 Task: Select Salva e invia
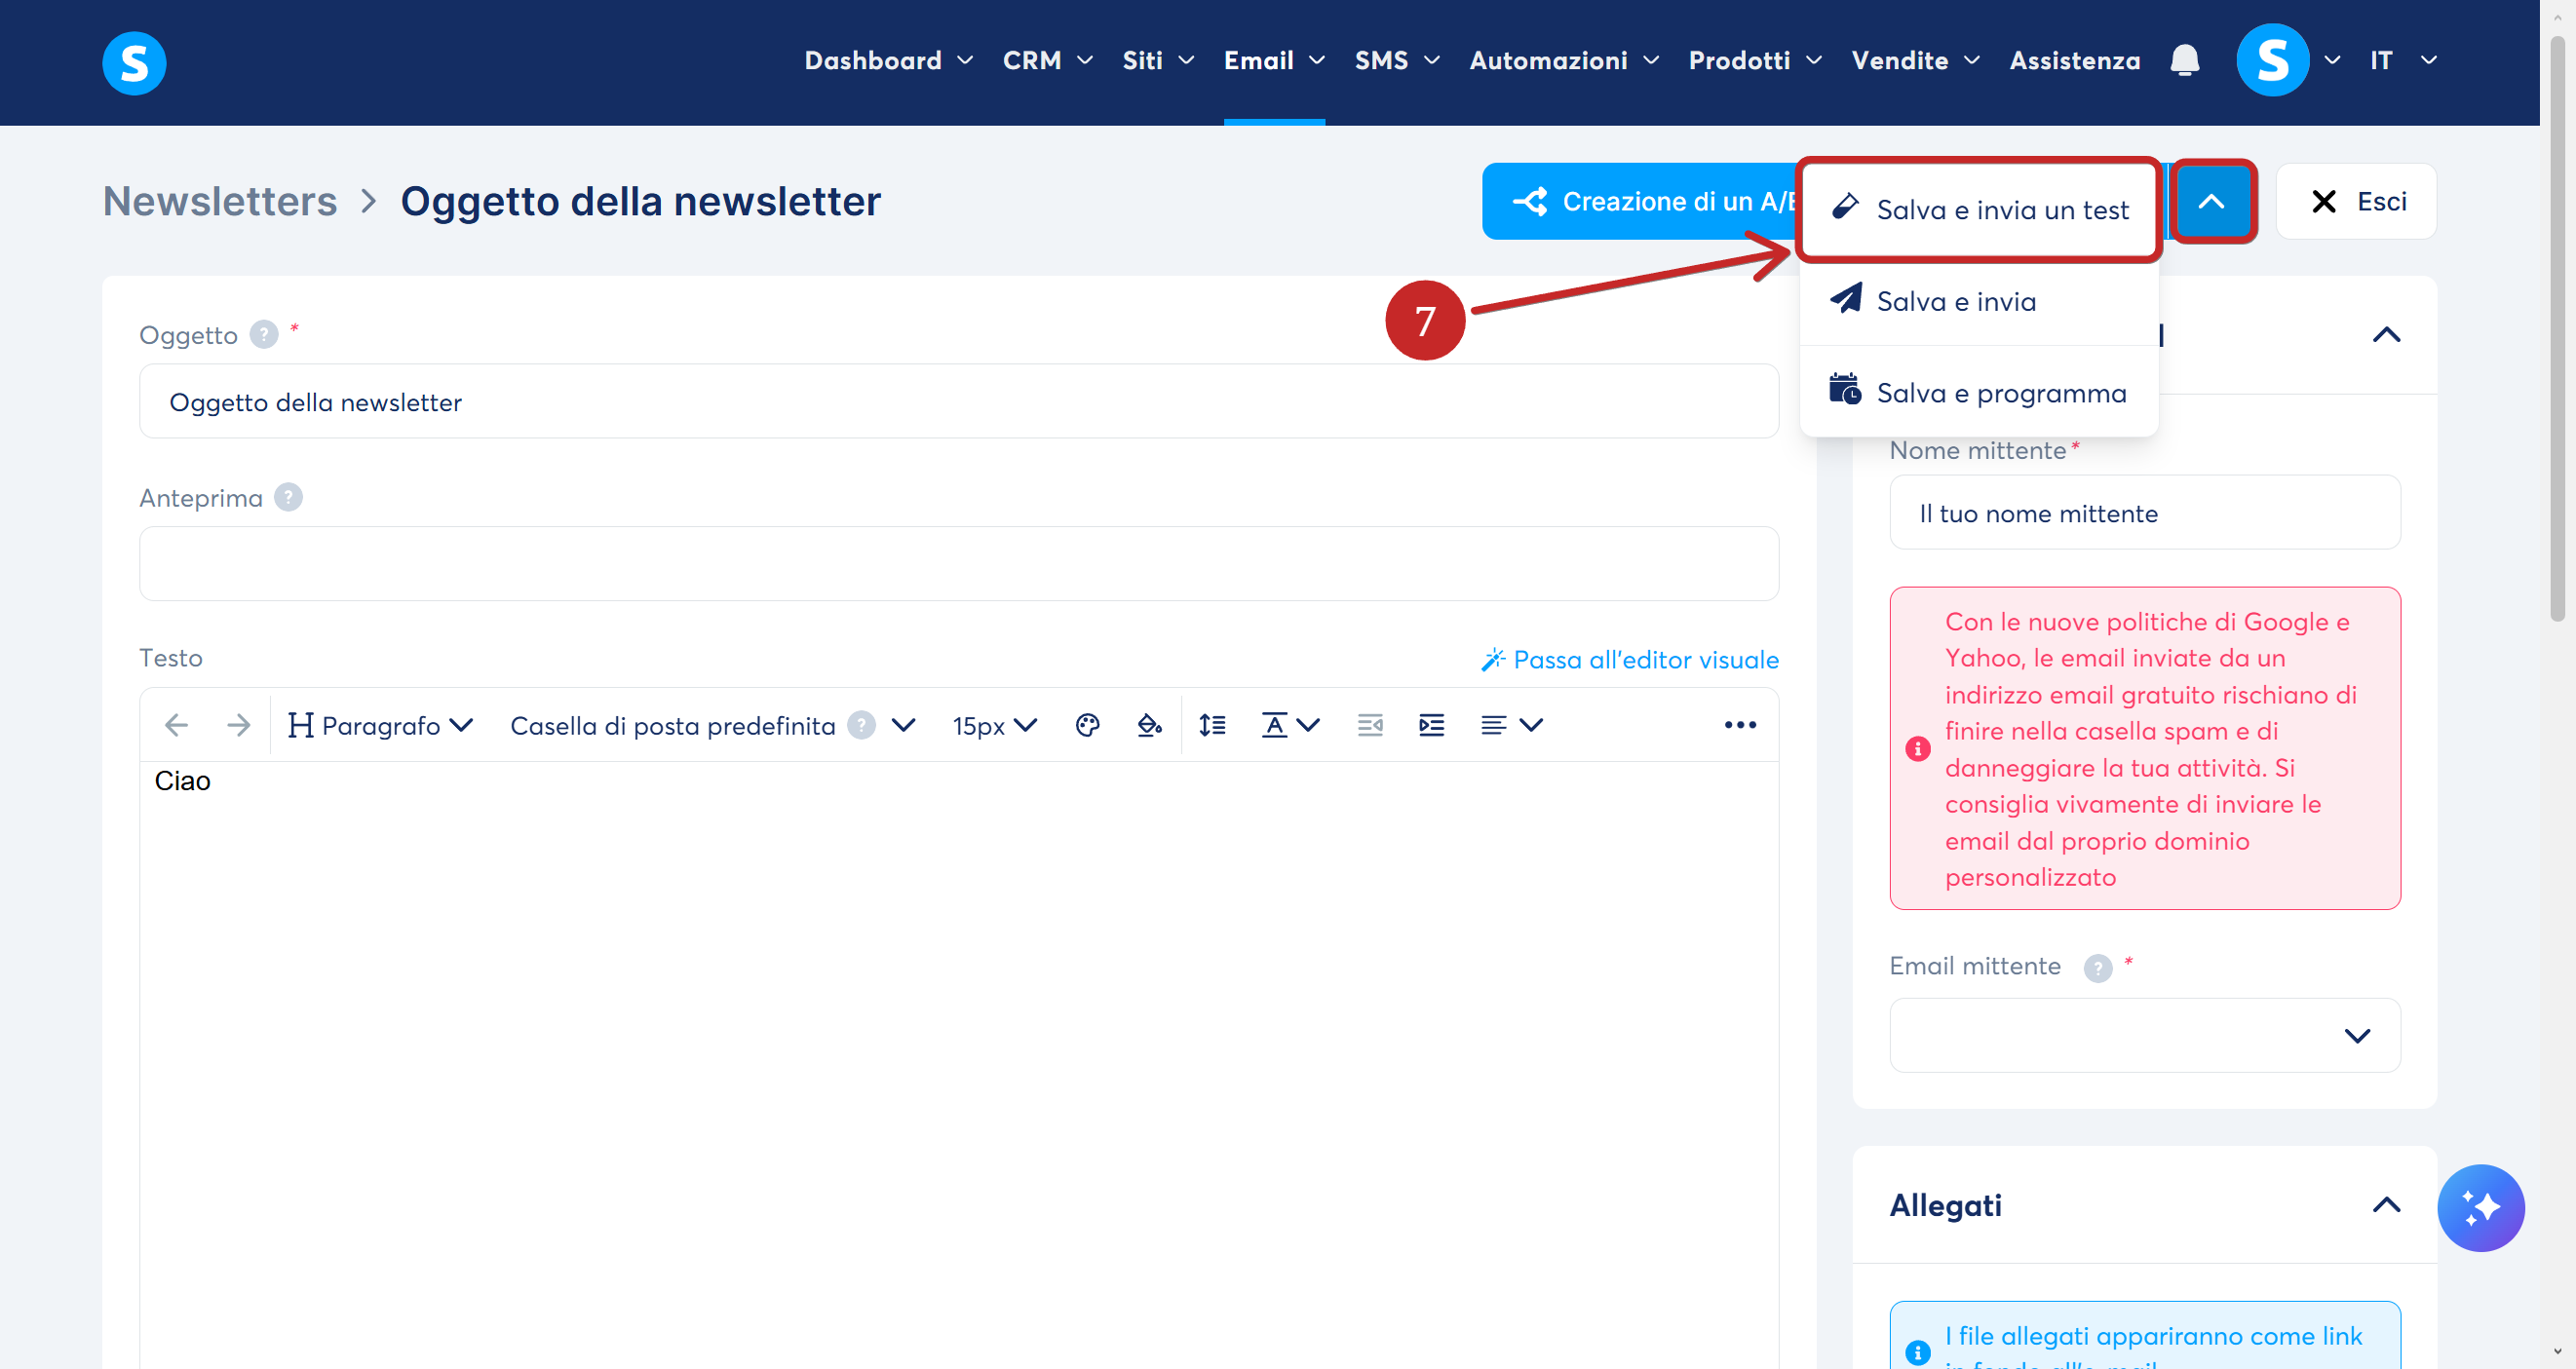[x=1978, y=300]
